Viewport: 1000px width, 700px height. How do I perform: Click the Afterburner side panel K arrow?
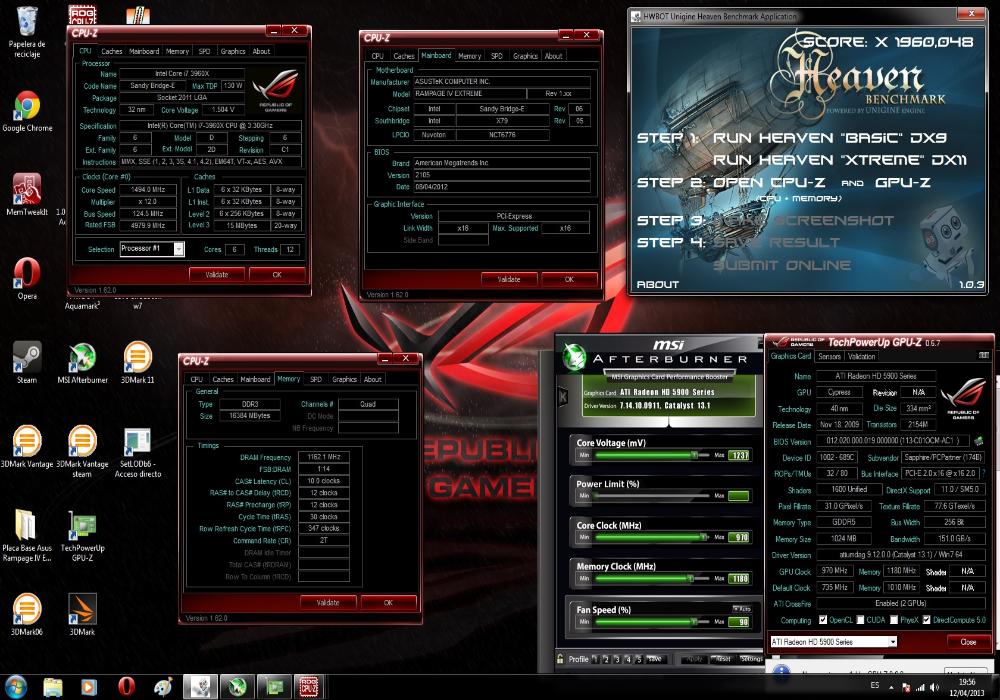(563, 397)
